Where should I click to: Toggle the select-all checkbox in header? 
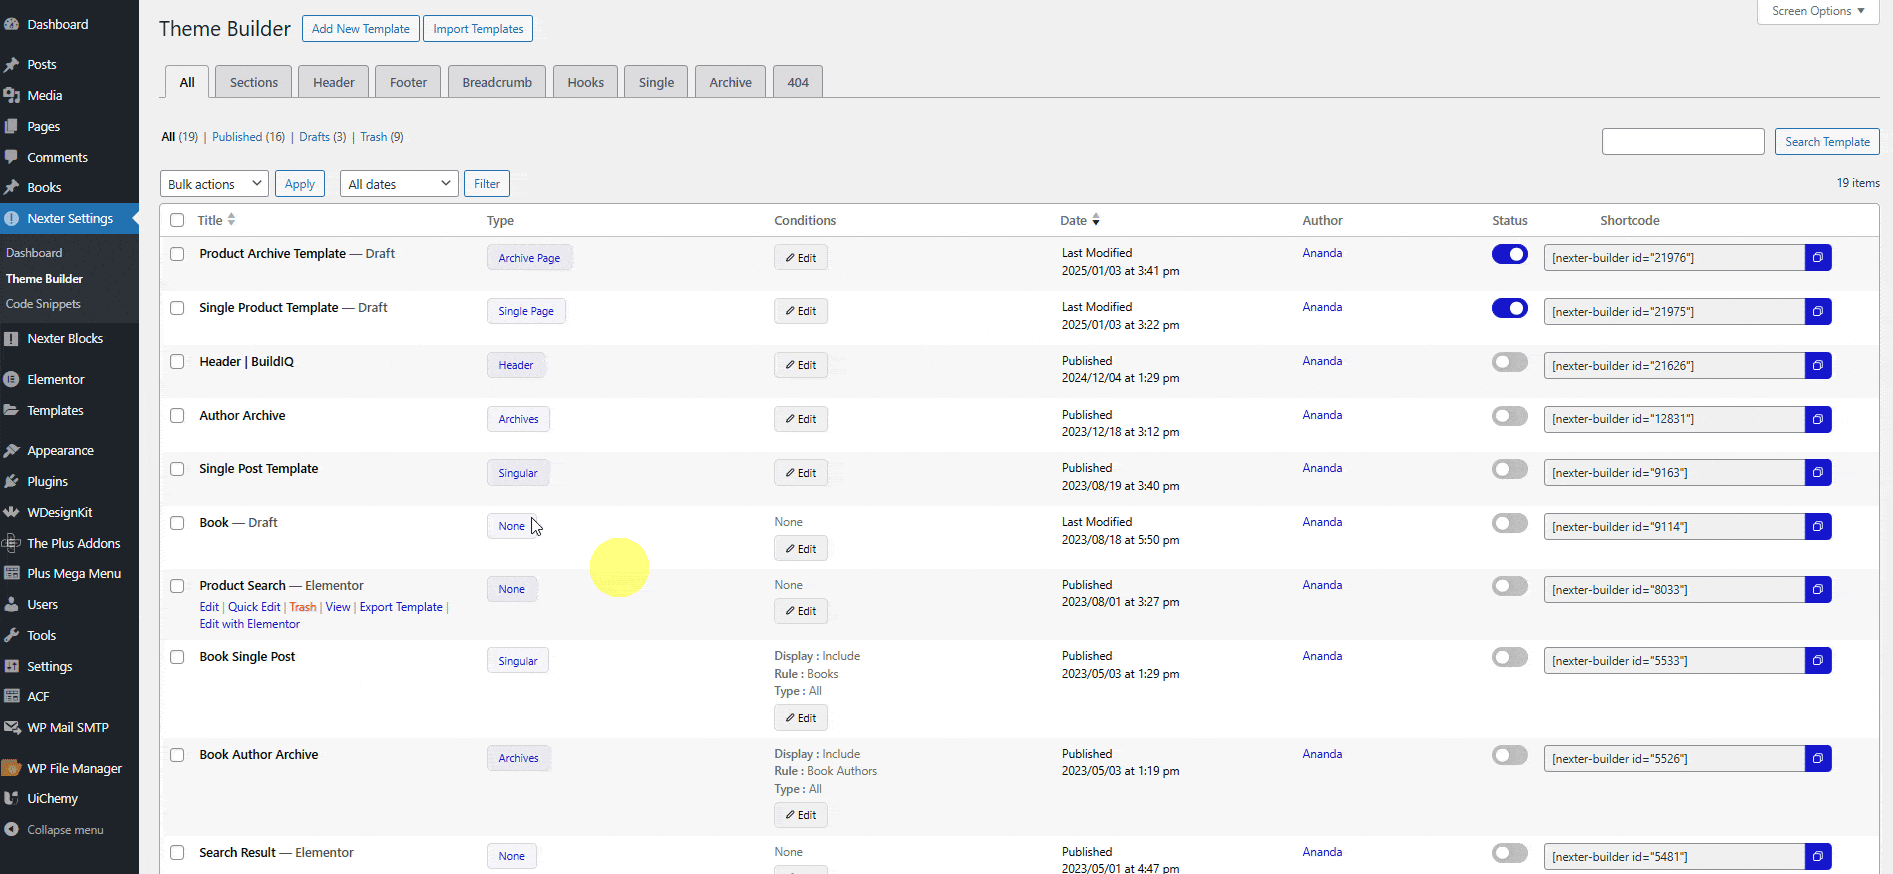tap(177, 220)
